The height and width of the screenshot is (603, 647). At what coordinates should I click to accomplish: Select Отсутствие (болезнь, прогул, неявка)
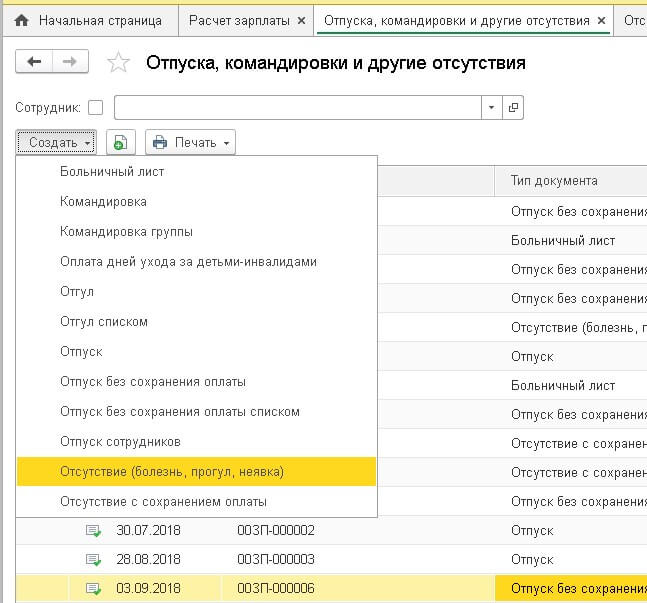pyautogui.click(x=196, y=472)
